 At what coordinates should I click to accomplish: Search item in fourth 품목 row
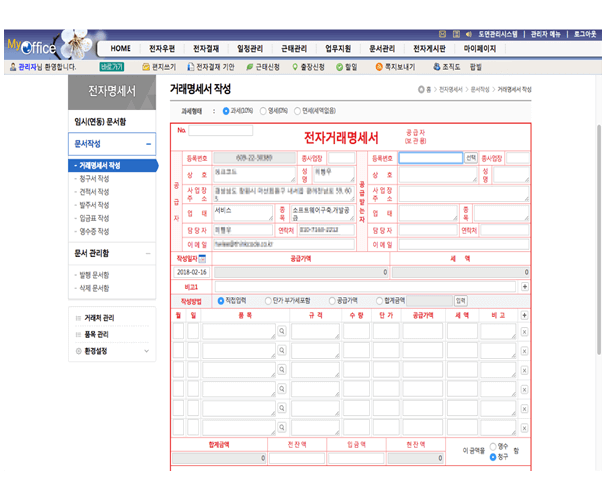282,389
